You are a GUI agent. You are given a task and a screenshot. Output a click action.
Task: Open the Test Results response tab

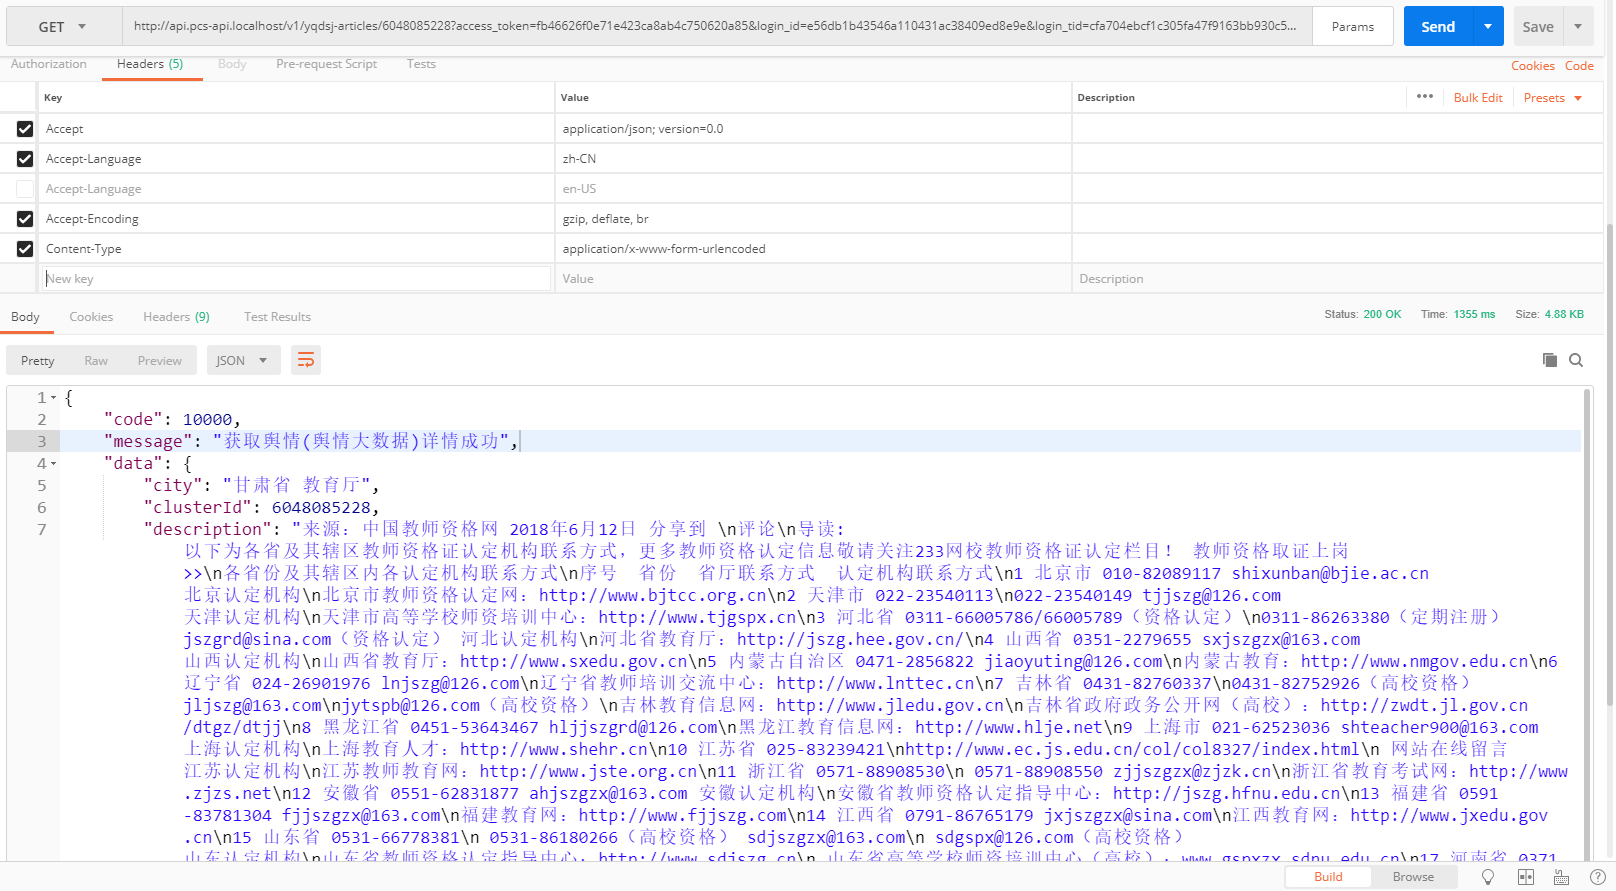(x=277, y=317)
